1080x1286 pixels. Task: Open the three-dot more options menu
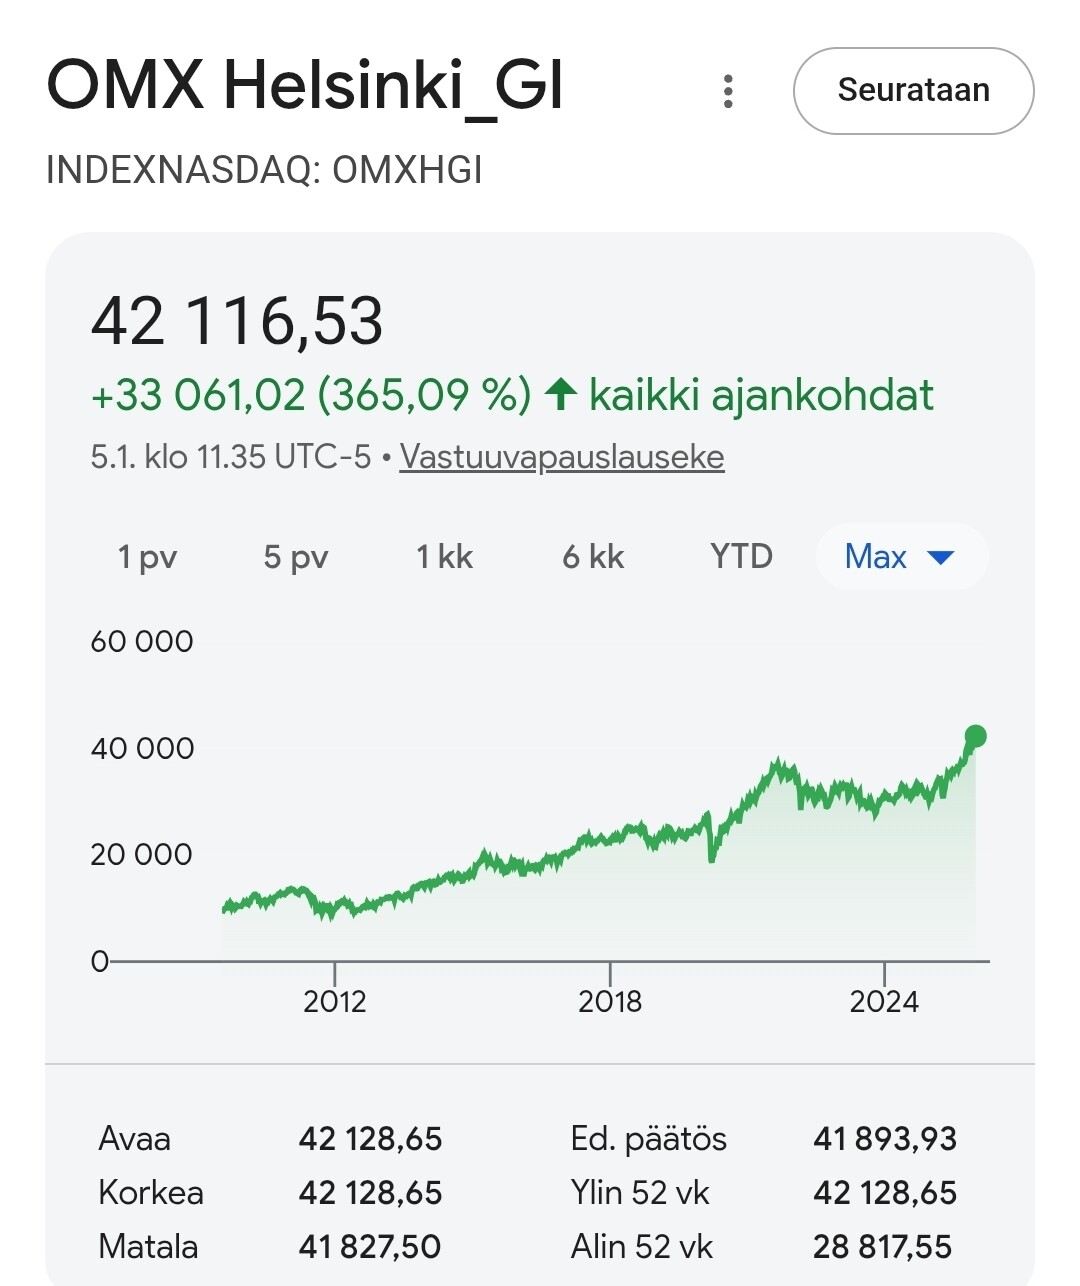click(728, 91)
